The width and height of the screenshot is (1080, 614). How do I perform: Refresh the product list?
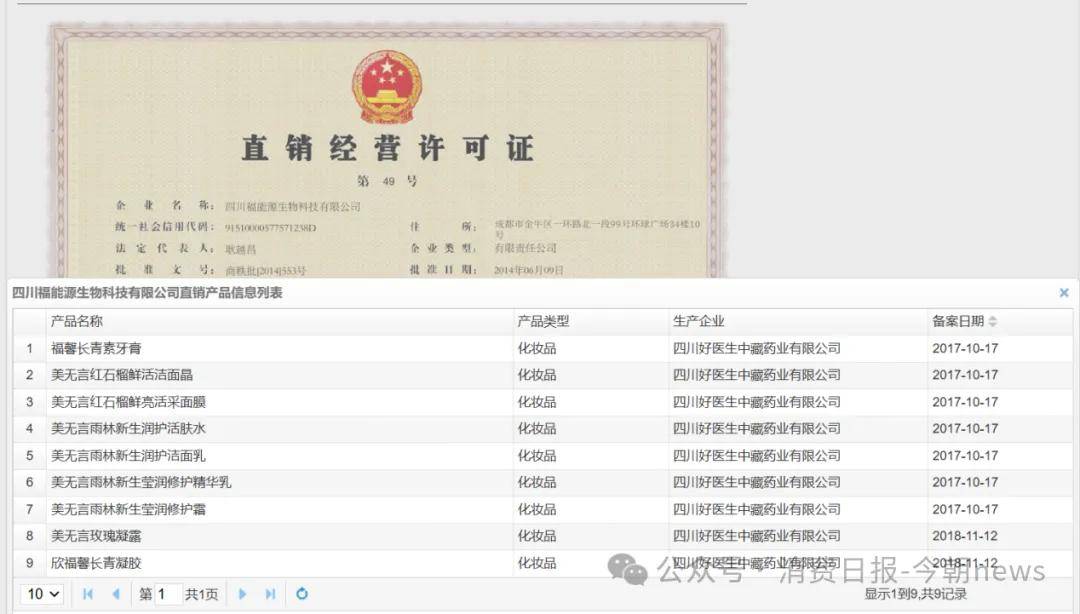pyautogui.click(x=302, y=593)
